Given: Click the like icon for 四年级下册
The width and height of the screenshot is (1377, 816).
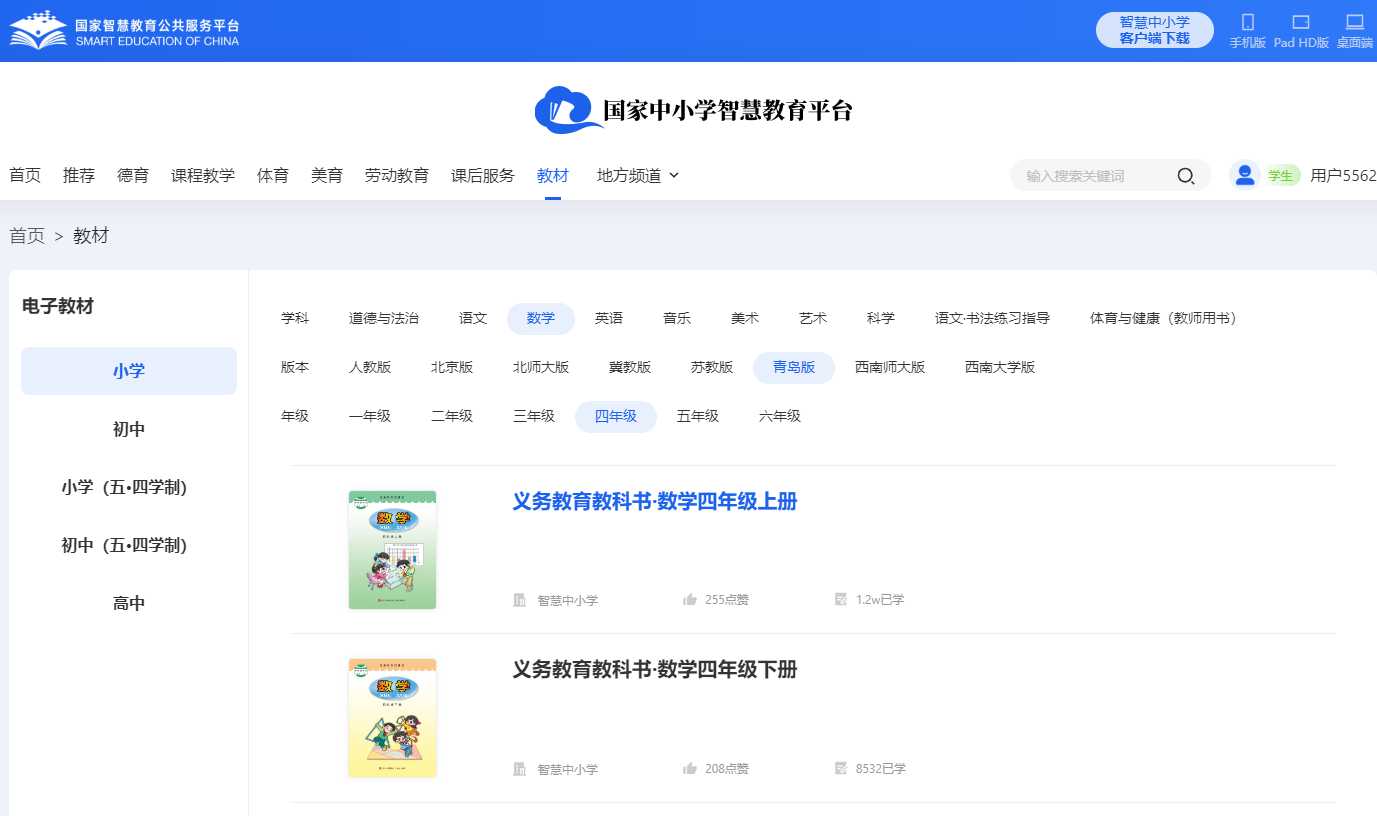Looking at the screenshot, I should (690, 769).
